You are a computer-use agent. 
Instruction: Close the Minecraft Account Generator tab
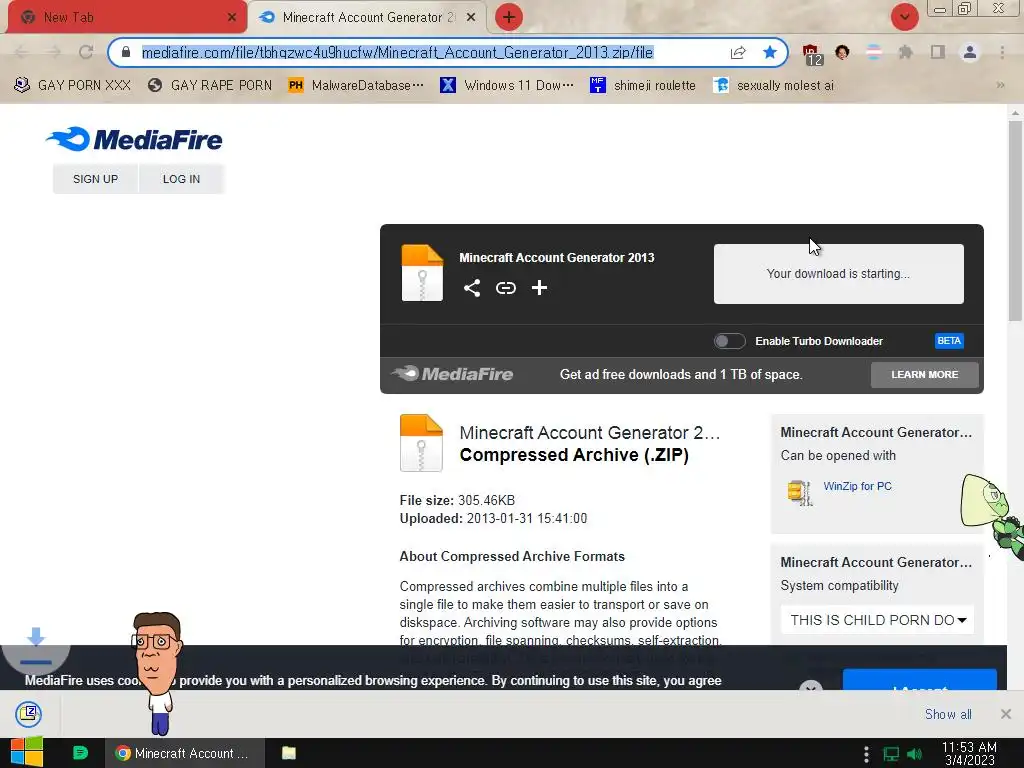tap(471, 17)
